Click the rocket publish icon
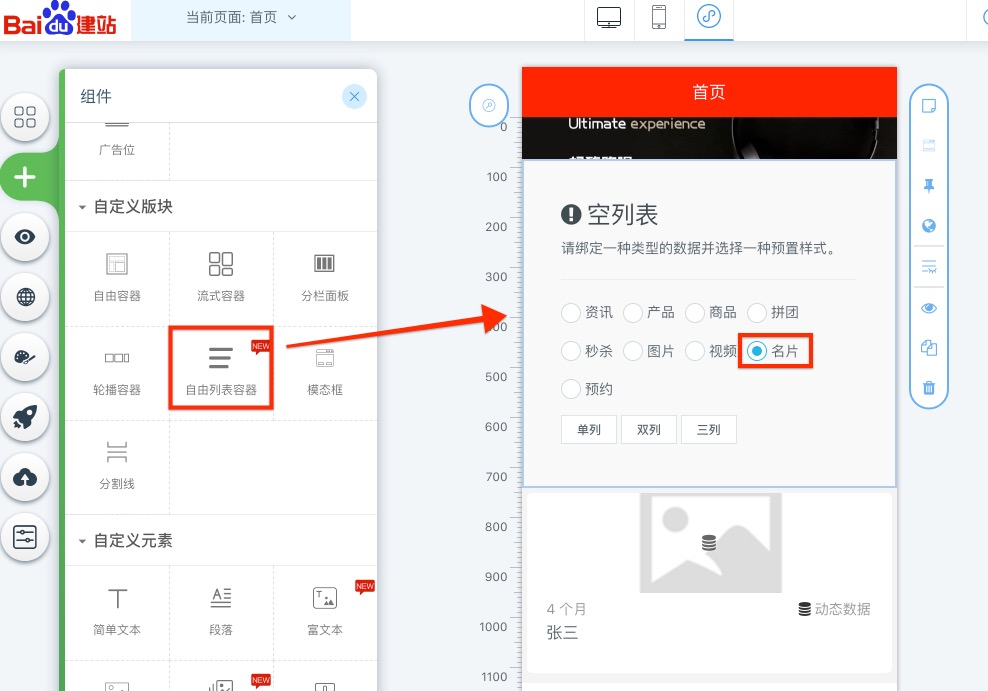 (25, 417)
